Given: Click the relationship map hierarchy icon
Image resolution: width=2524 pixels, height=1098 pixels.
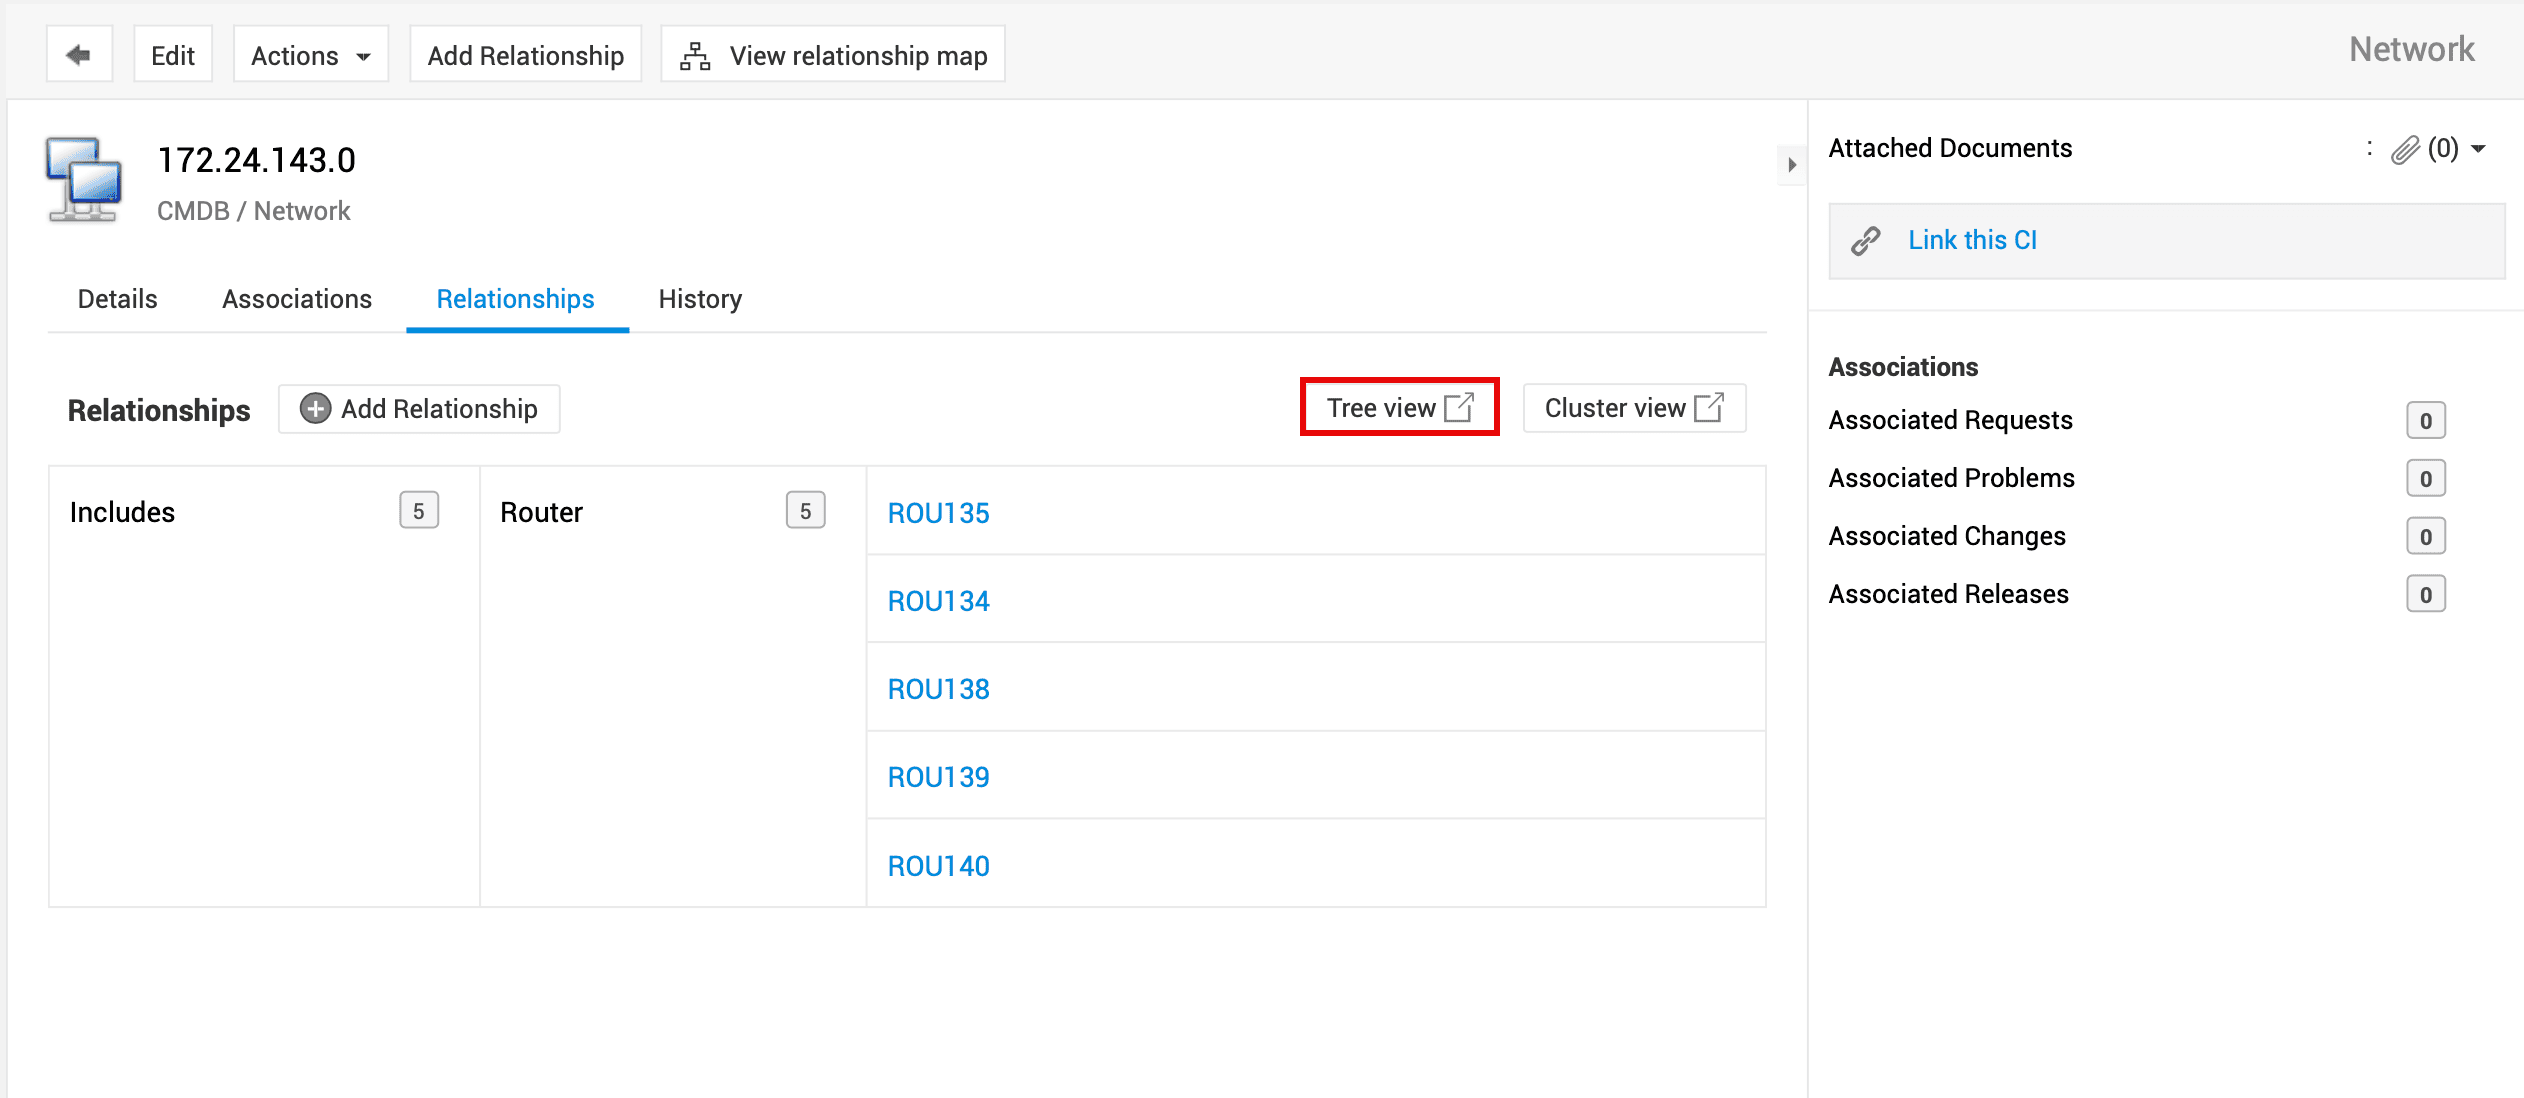Looking at the screenshot, I should click(x=695, y=56).
